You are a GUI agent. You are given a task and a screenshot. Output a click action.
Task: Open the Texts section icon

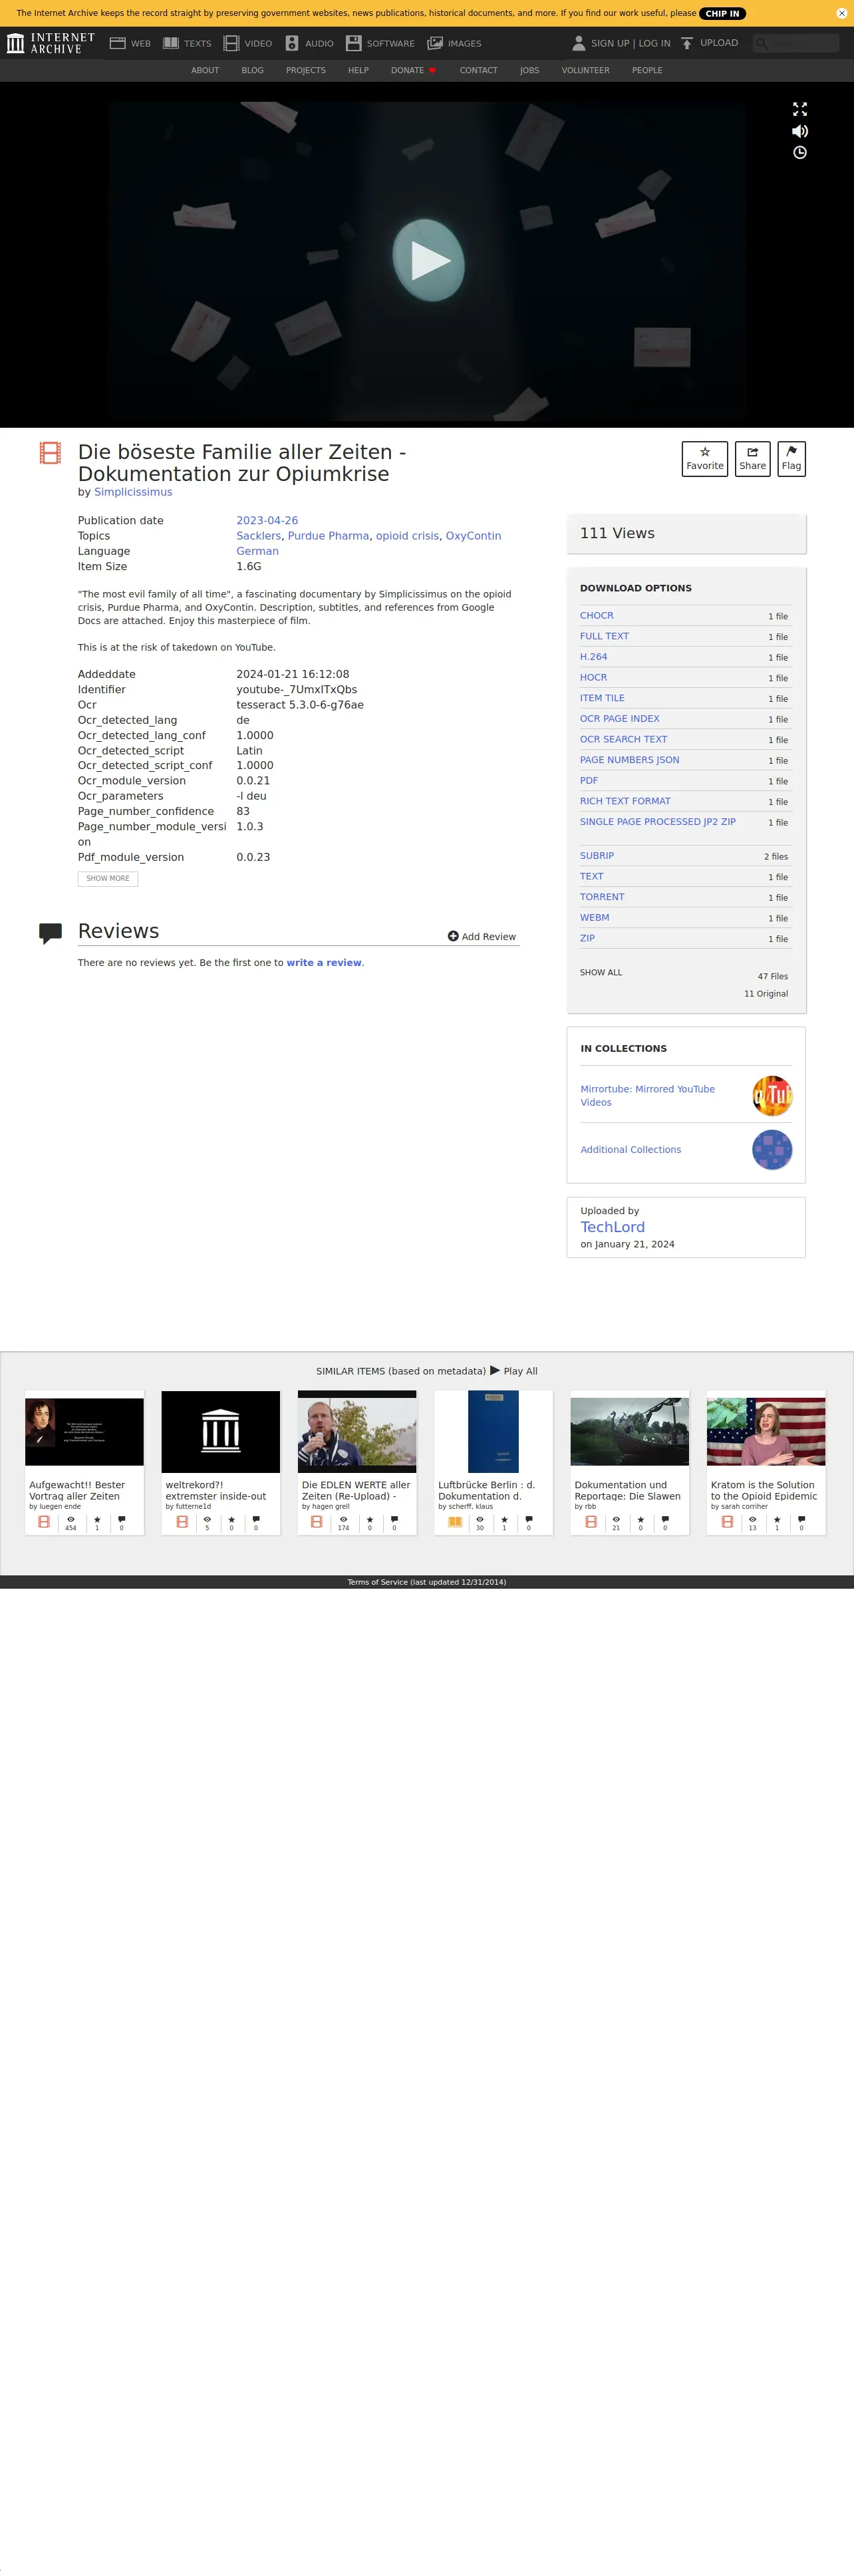pos(171,43)
